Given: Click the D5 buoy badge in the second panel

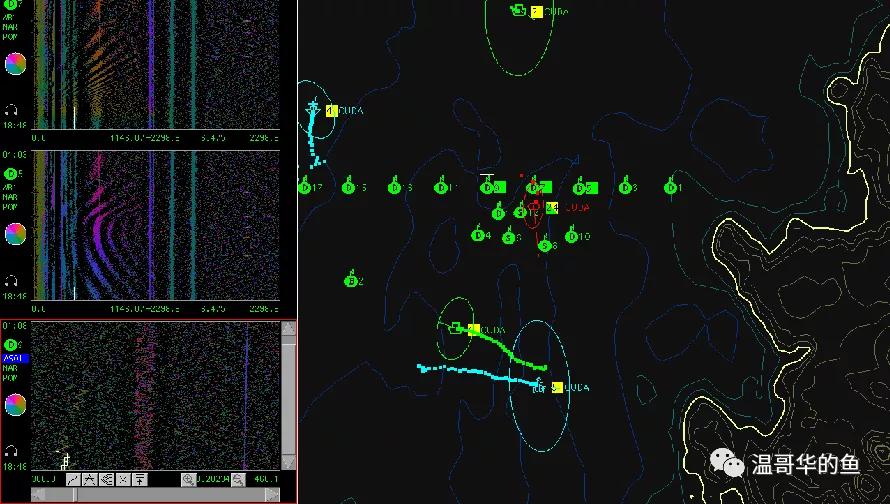Looking at the screenshot, I should click(11, 174).
